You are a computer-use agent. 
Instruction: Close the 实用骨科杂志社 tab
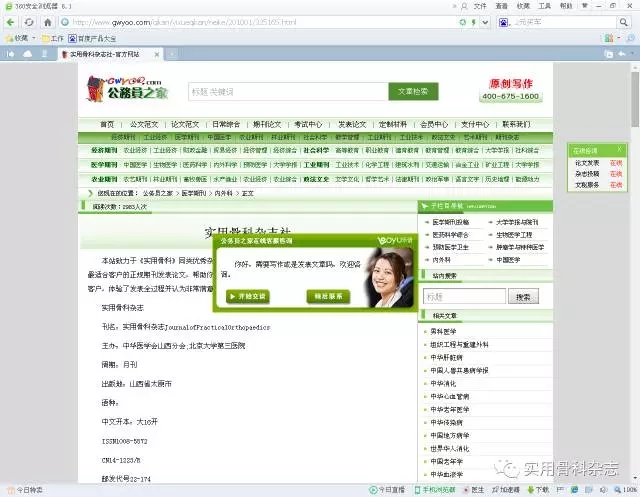click(157, 54)
